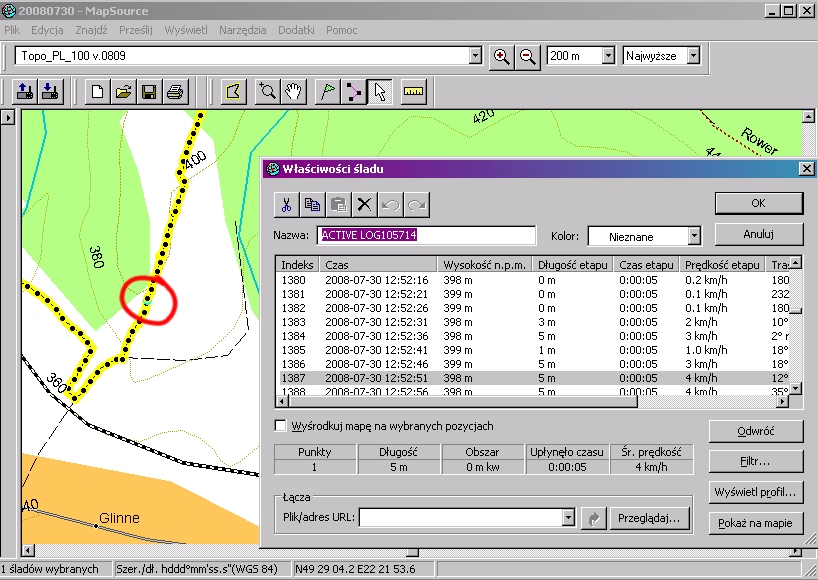
Task: Select the hand pan tool
Action: [x=293, y=92]
